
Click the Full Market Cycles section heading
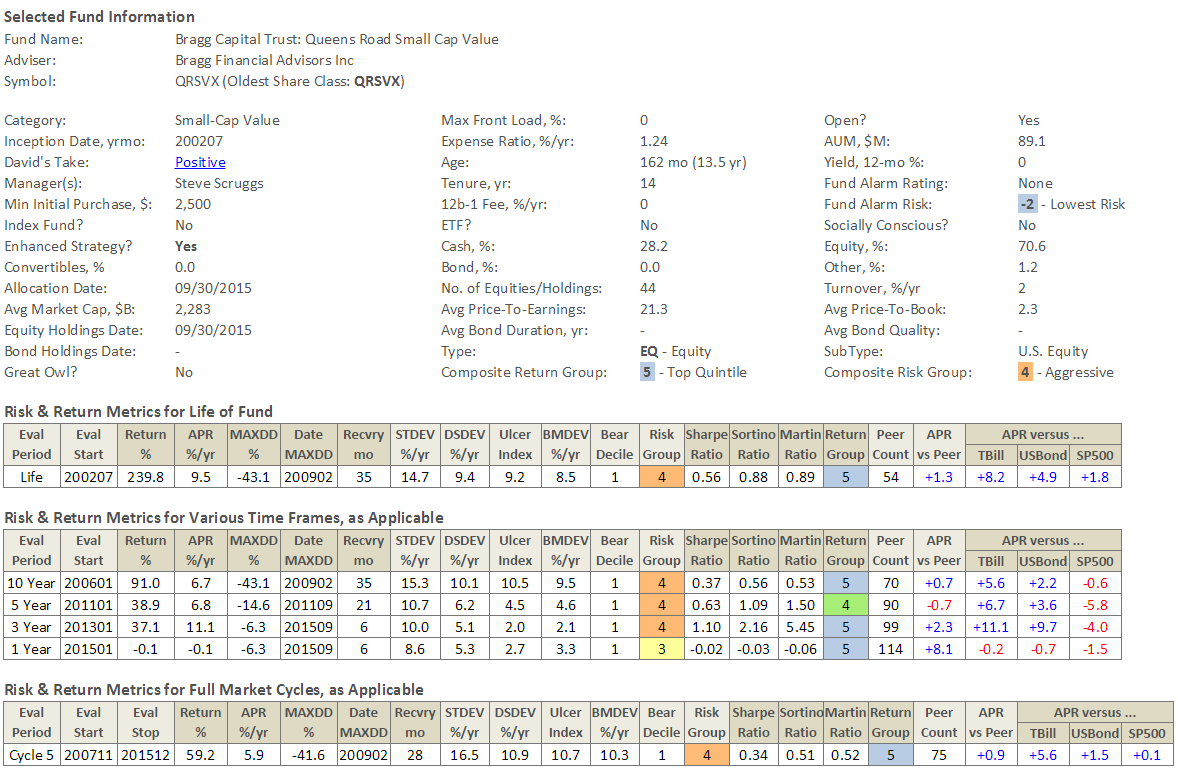pos(214,690)
